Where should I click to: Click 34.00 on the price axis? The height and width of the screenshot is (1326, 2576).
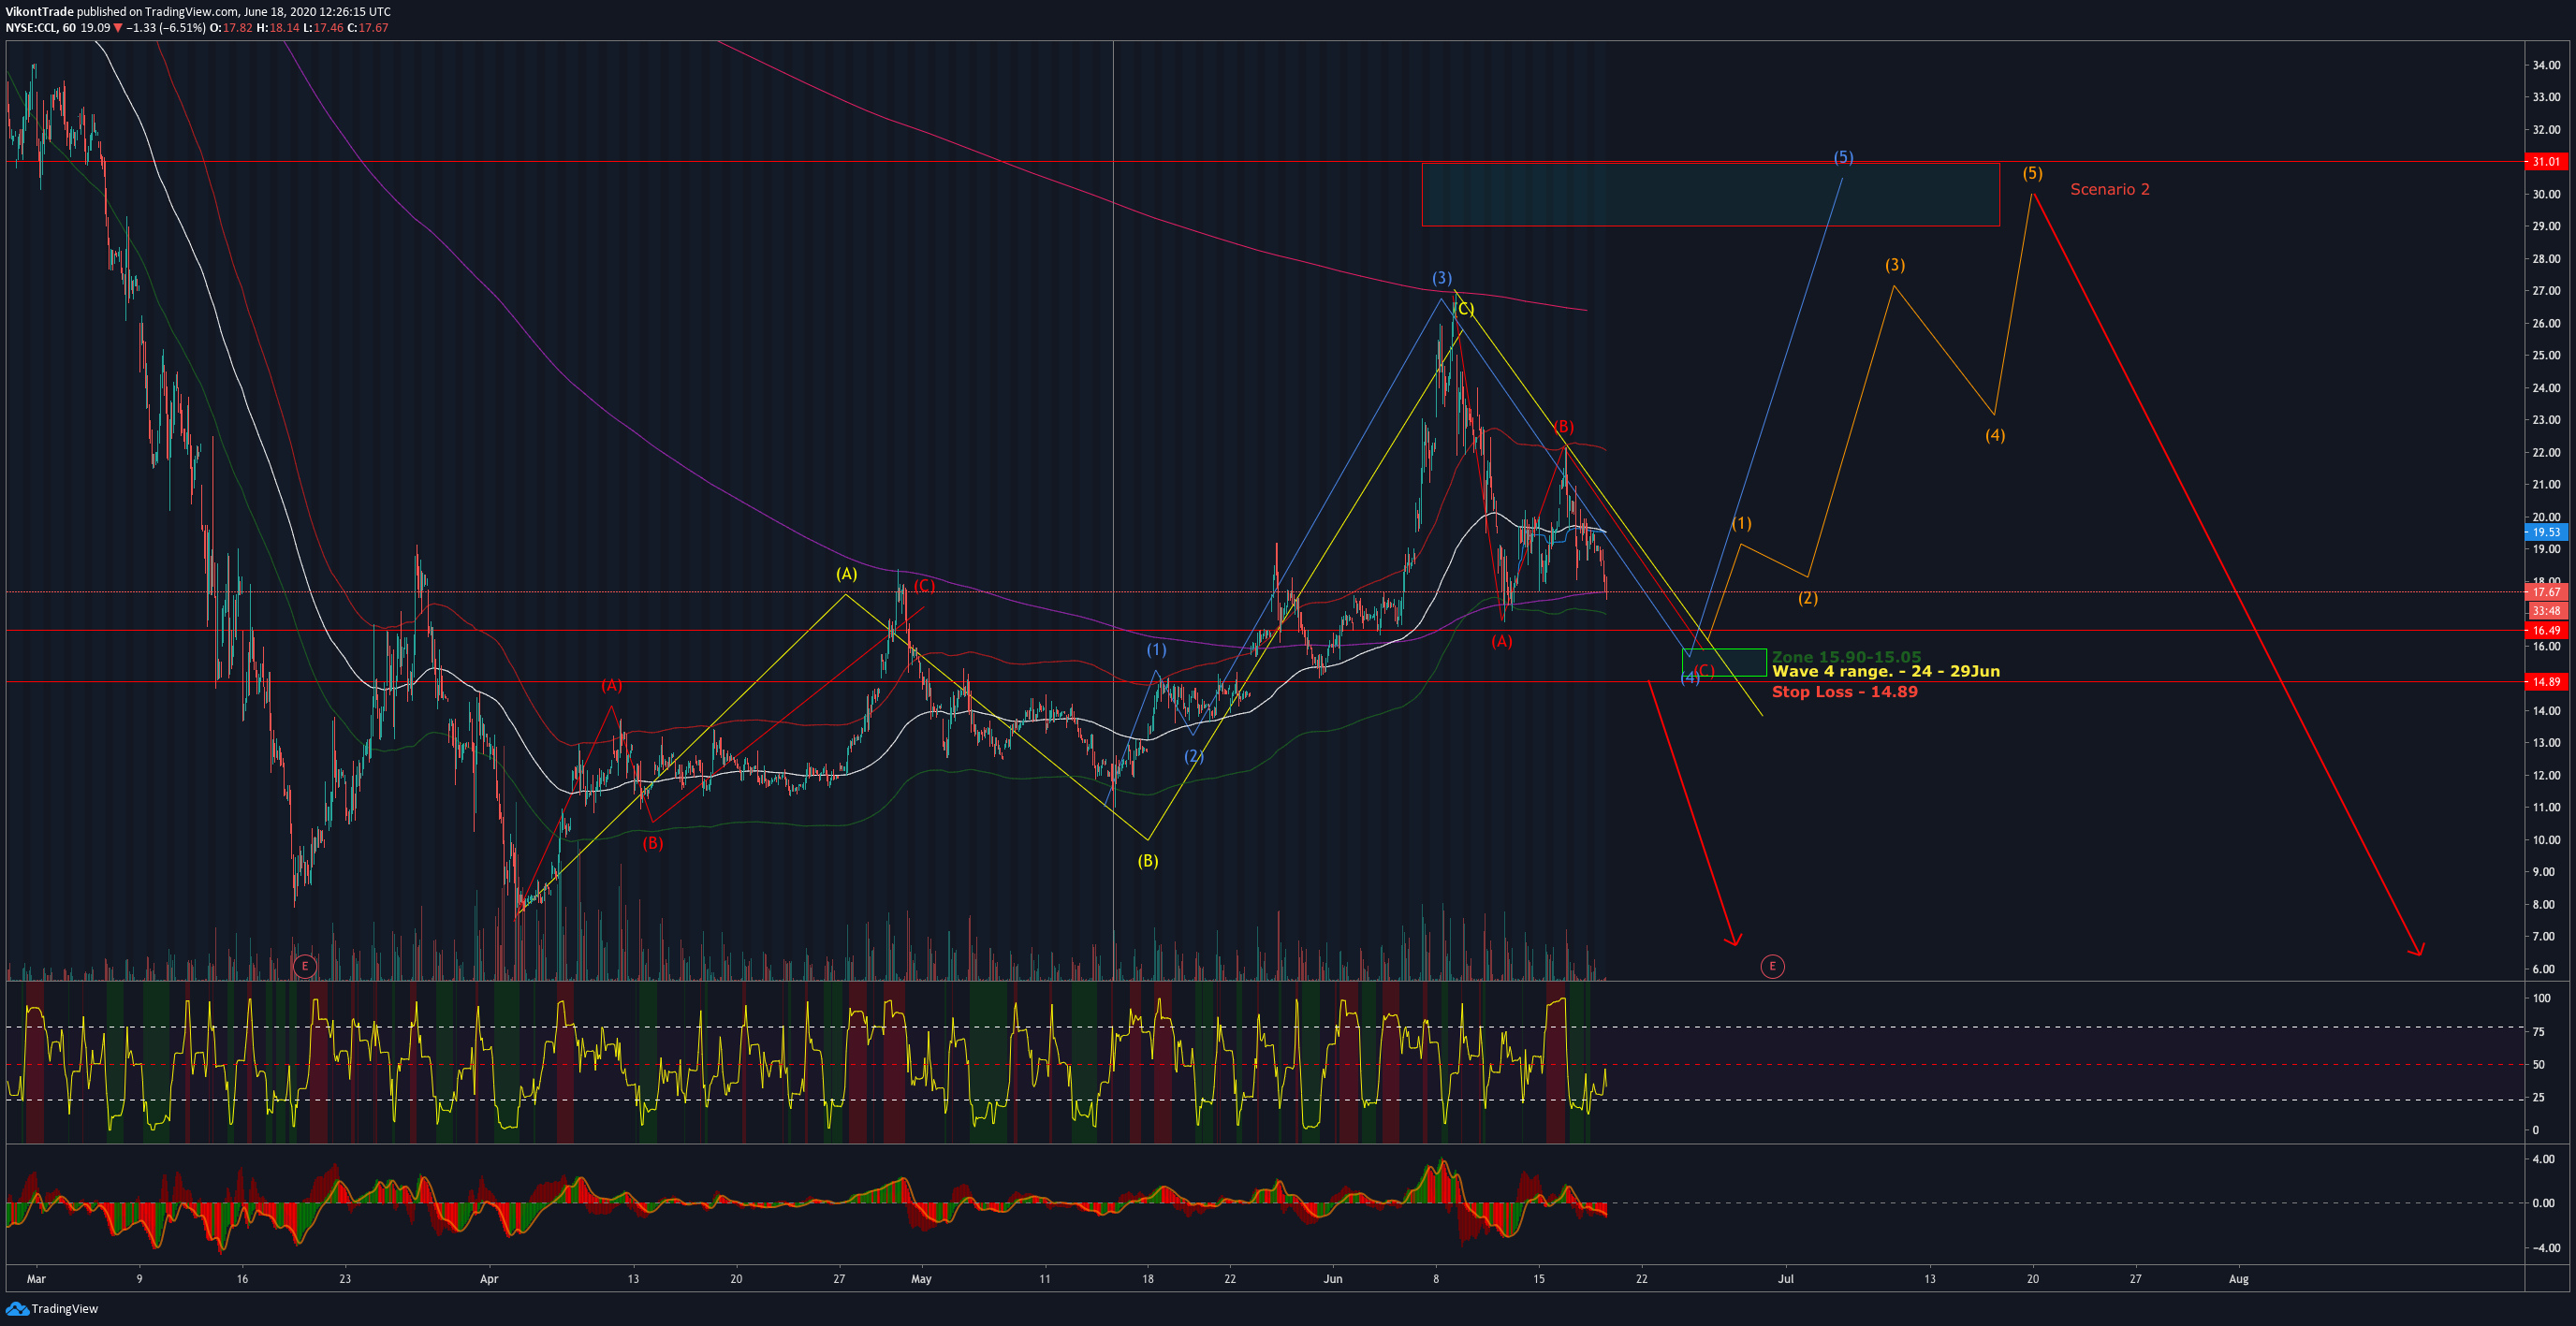[x=2546, y=65]
